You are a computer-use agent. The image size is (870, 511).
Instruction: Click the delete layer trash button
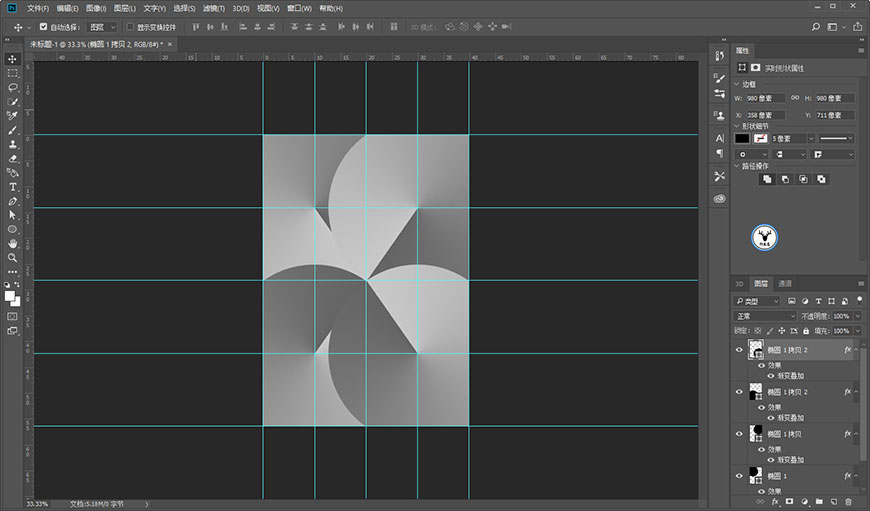coord(848,502)
